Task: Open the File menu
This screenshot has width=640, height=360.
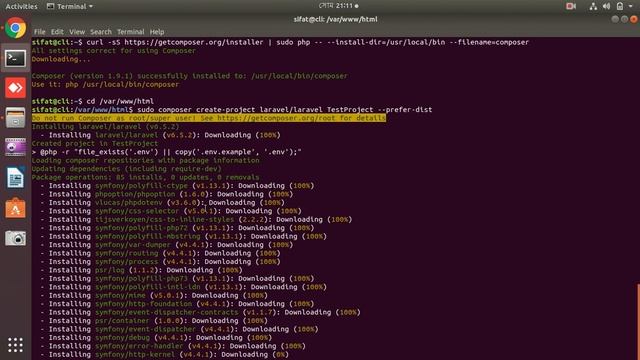Action: coord(40,32)
